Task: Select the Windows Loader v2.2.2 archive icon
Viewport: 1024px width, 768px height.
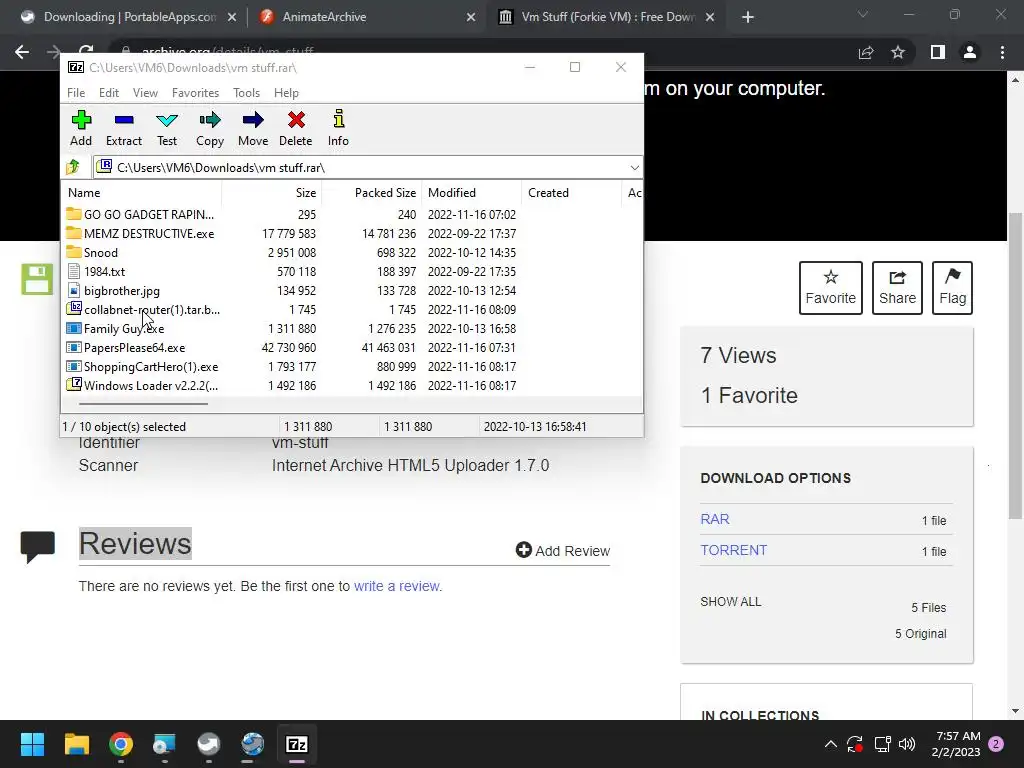Action: click(74, 385)
